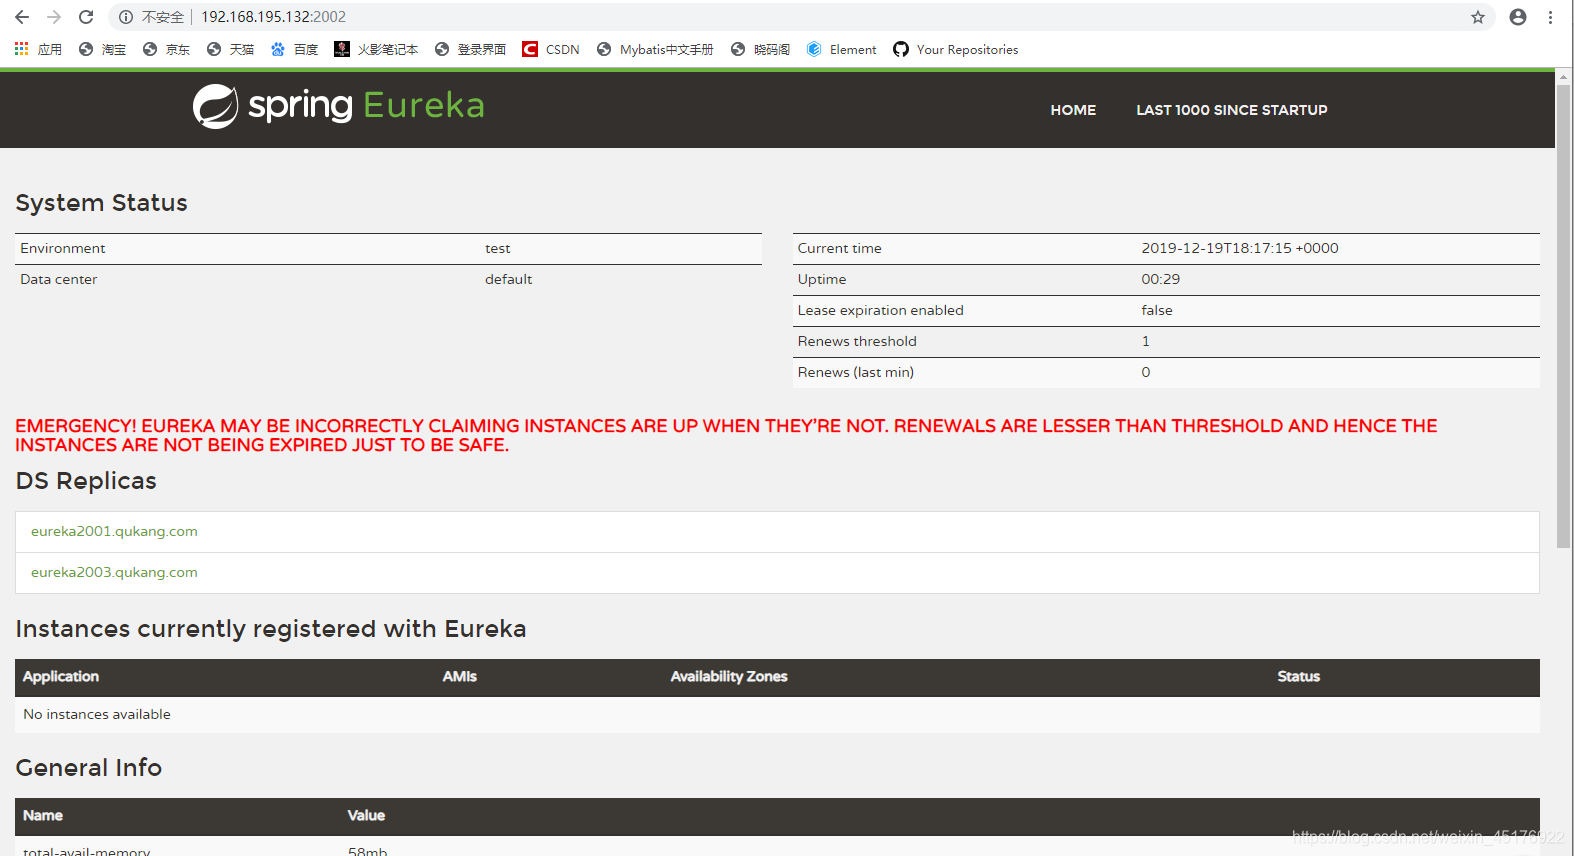1574x856 pixels.
Task: Click the Name column header in General Info
Action: [x=43, y=816]
